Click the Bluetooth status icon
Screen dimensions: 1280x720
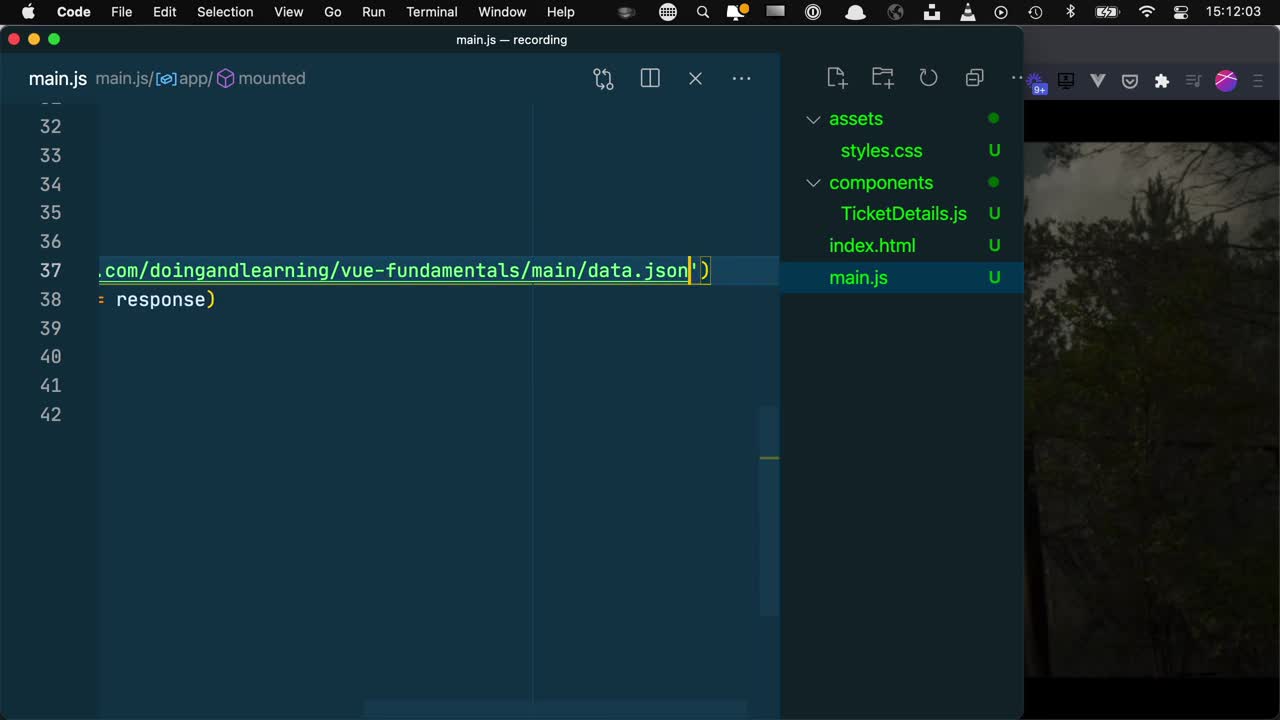coord(1069,12)
